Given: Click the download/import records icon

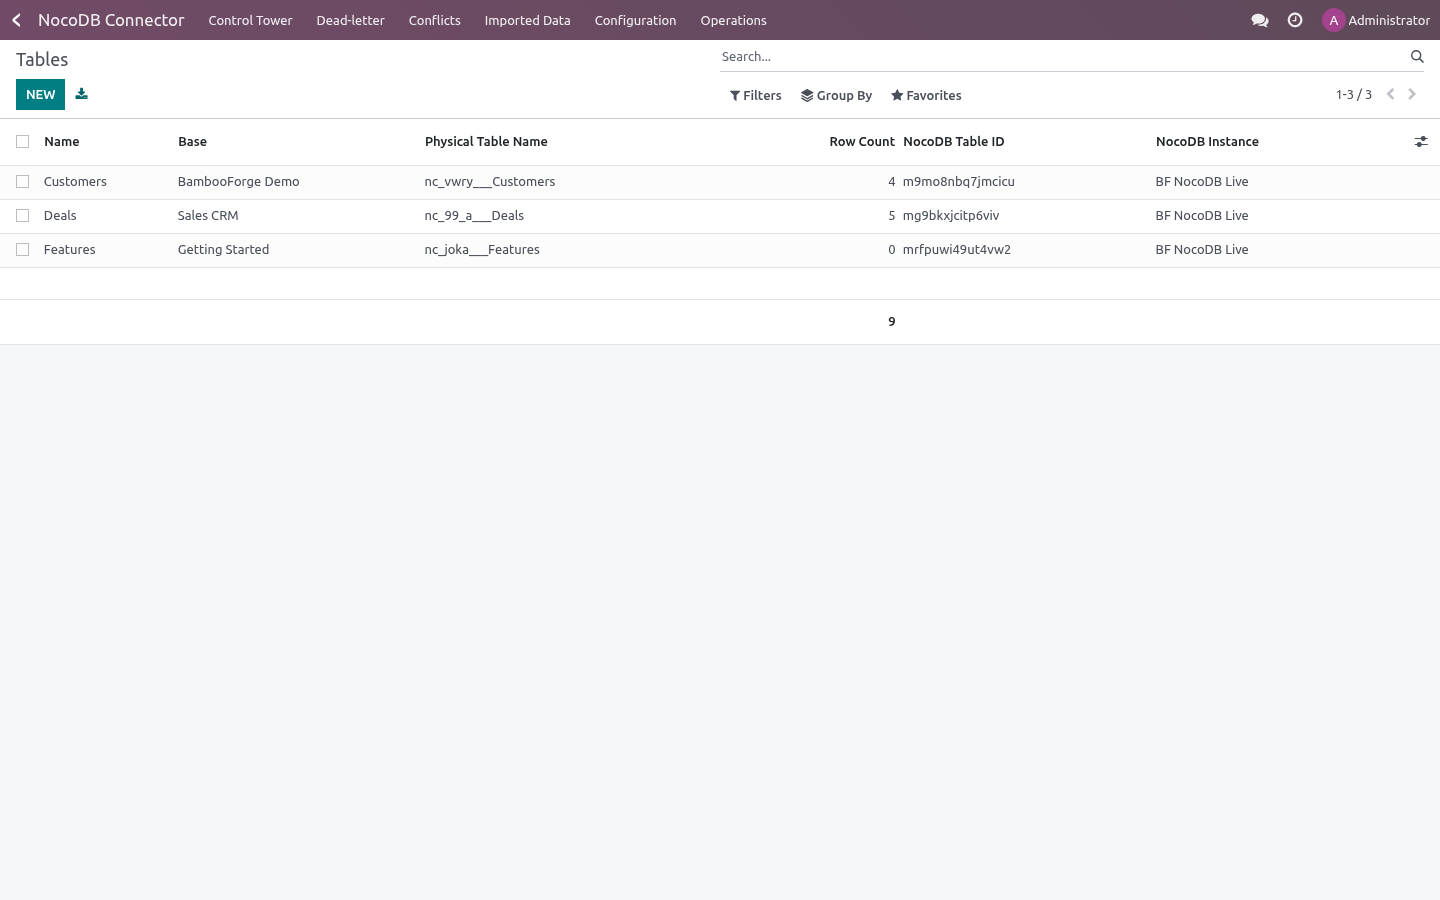Looking at the screenshot, I should click(x=82, y=94).
